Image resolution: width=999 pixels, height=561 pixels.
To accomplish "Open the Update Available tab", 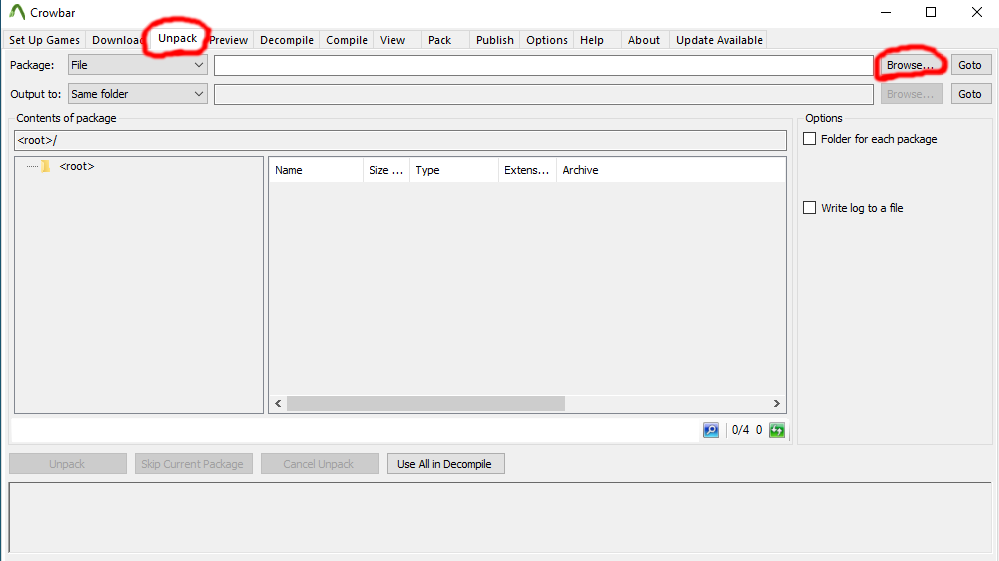I will (719, 40).
